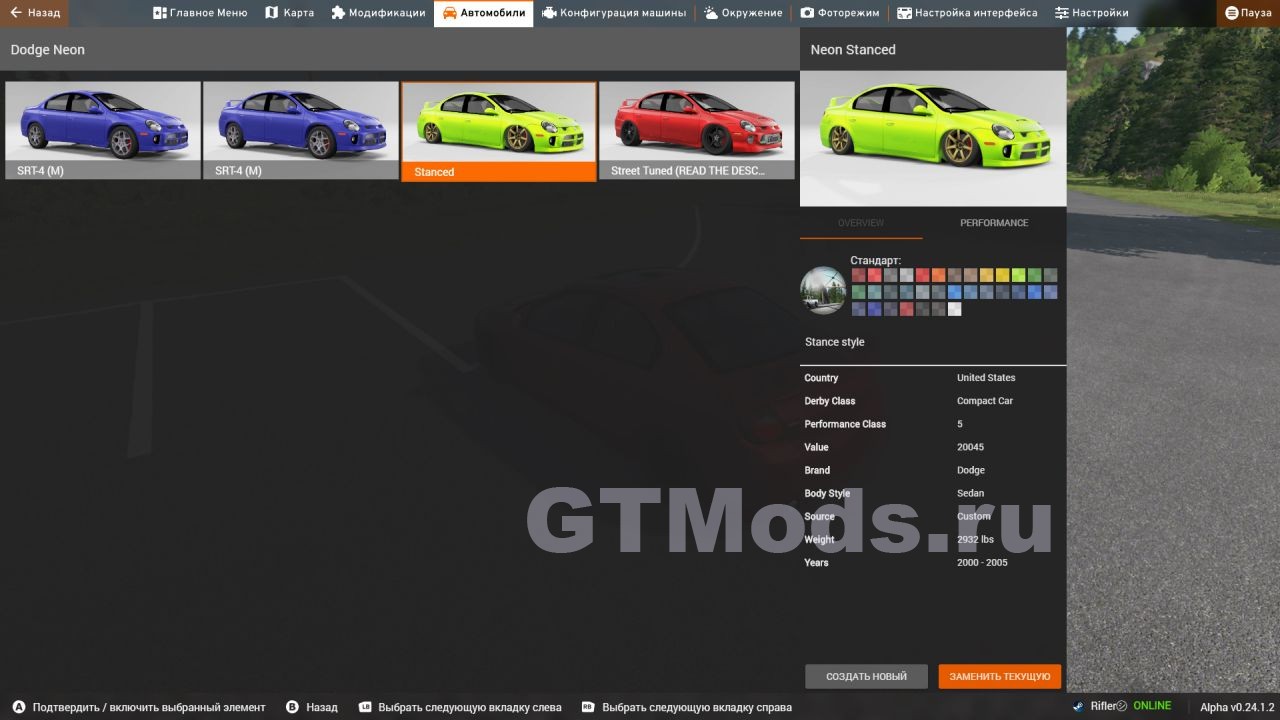Click Выбрать следующую вкладку слева hint

click(470, 707)
